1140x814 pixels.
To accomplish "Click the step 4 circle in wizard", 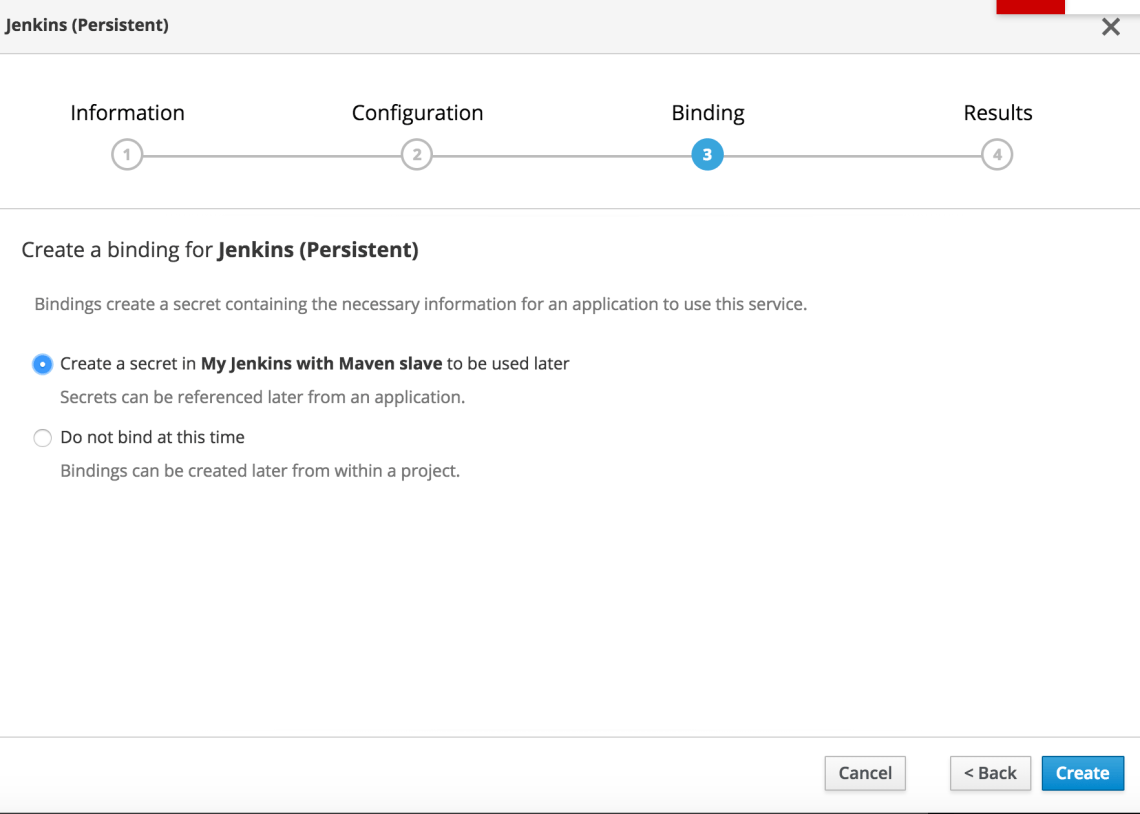I will click(x=997, y=155).
